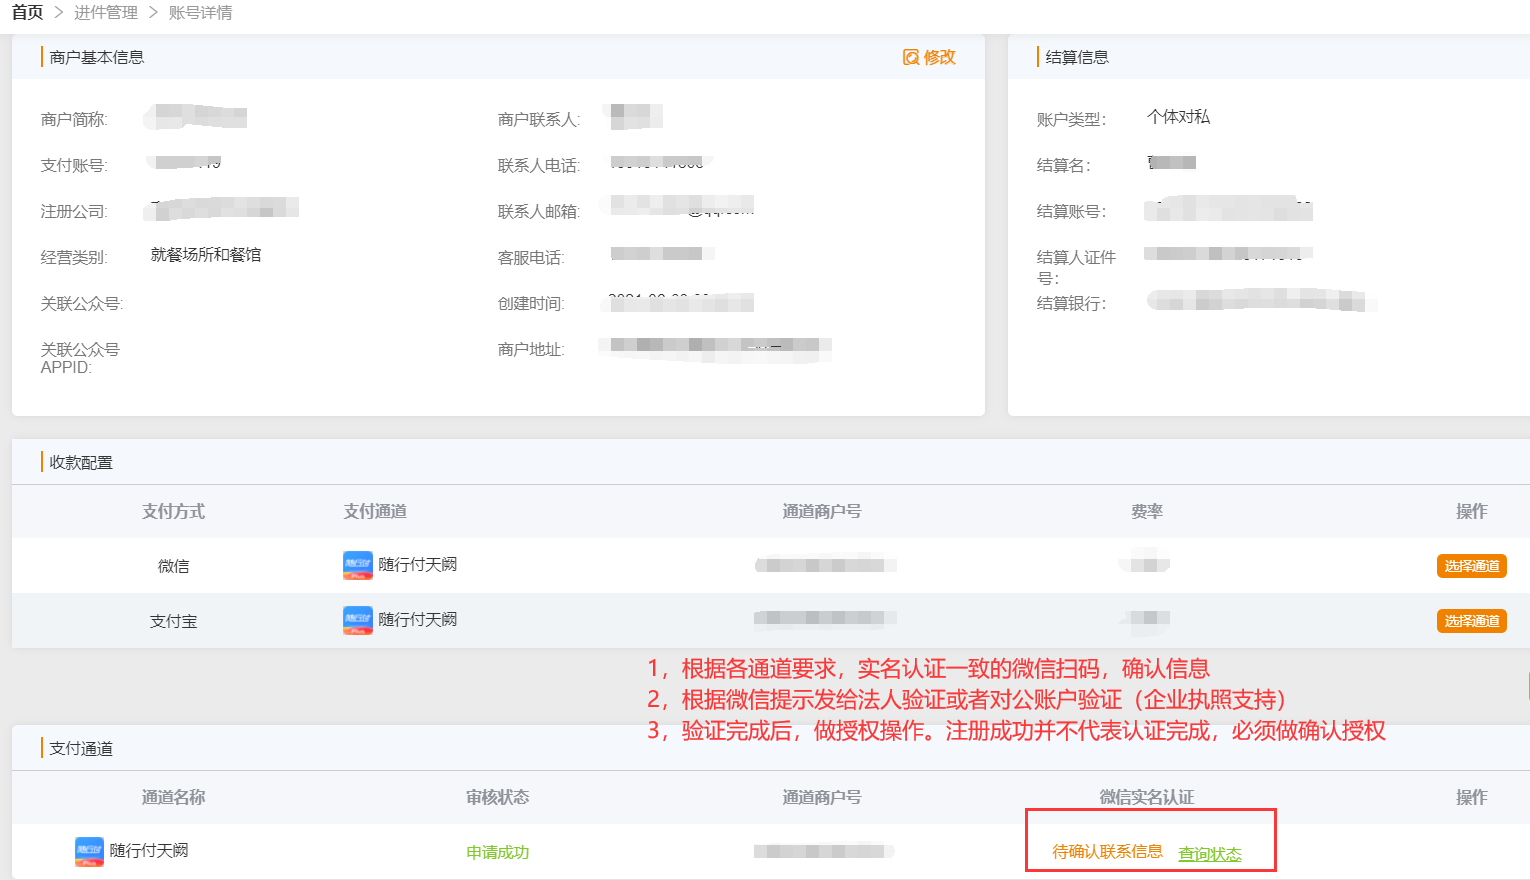Select the 支付宝 payment method cell
Screen dimensions: 1530x880
pyautogui.click(x=173, y=621)
